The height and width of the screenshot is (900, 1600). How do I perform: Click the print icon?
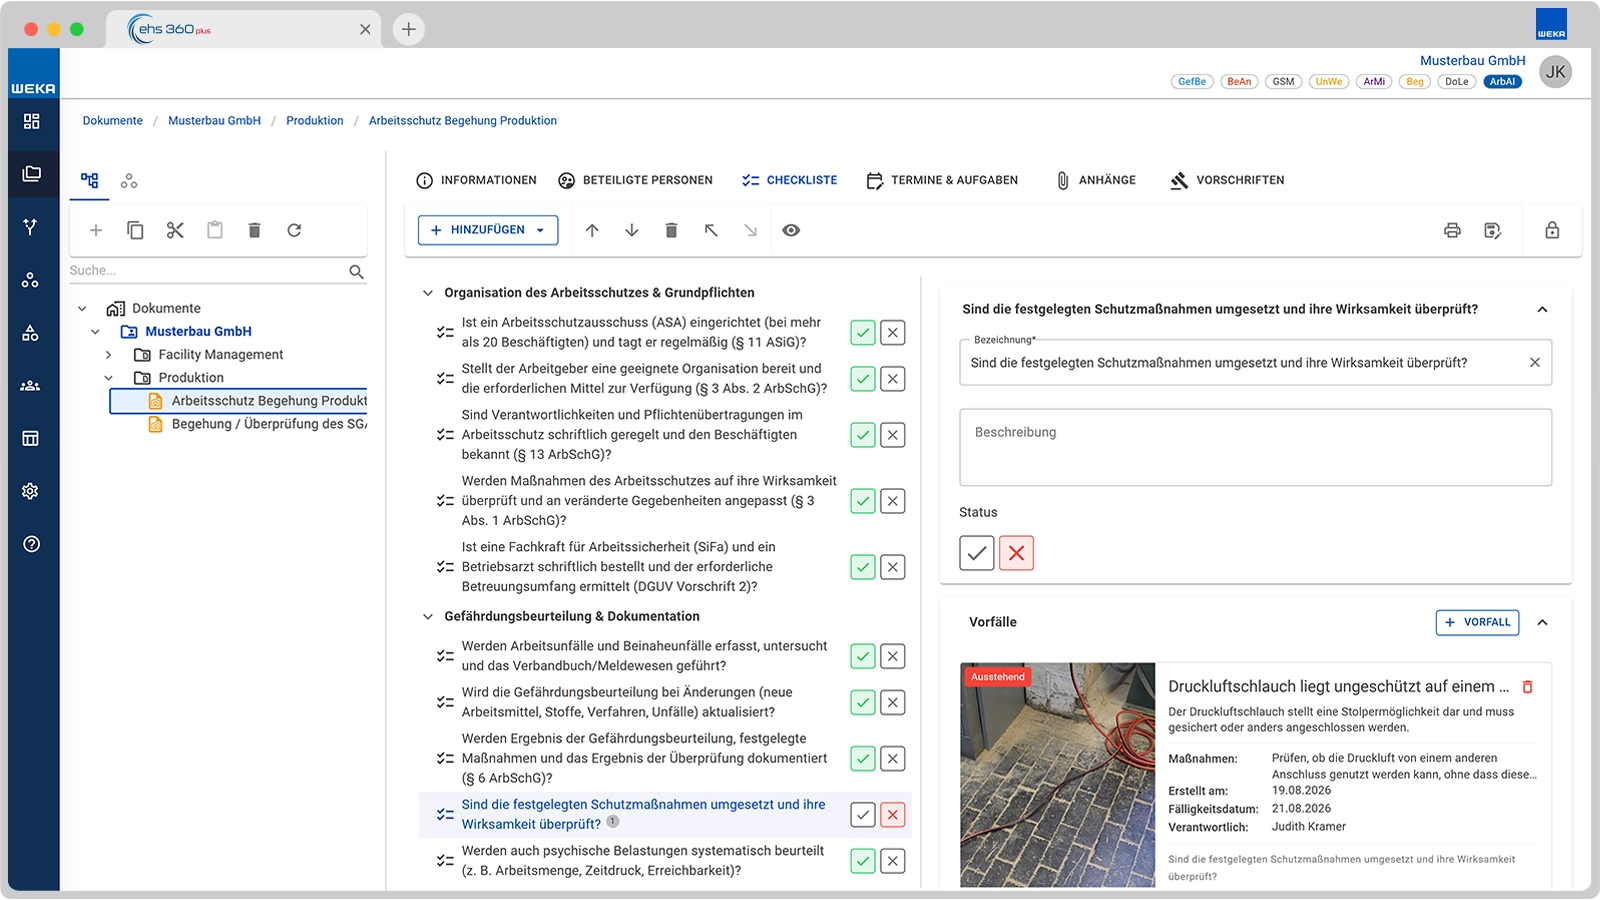(x=1452, y=230)
